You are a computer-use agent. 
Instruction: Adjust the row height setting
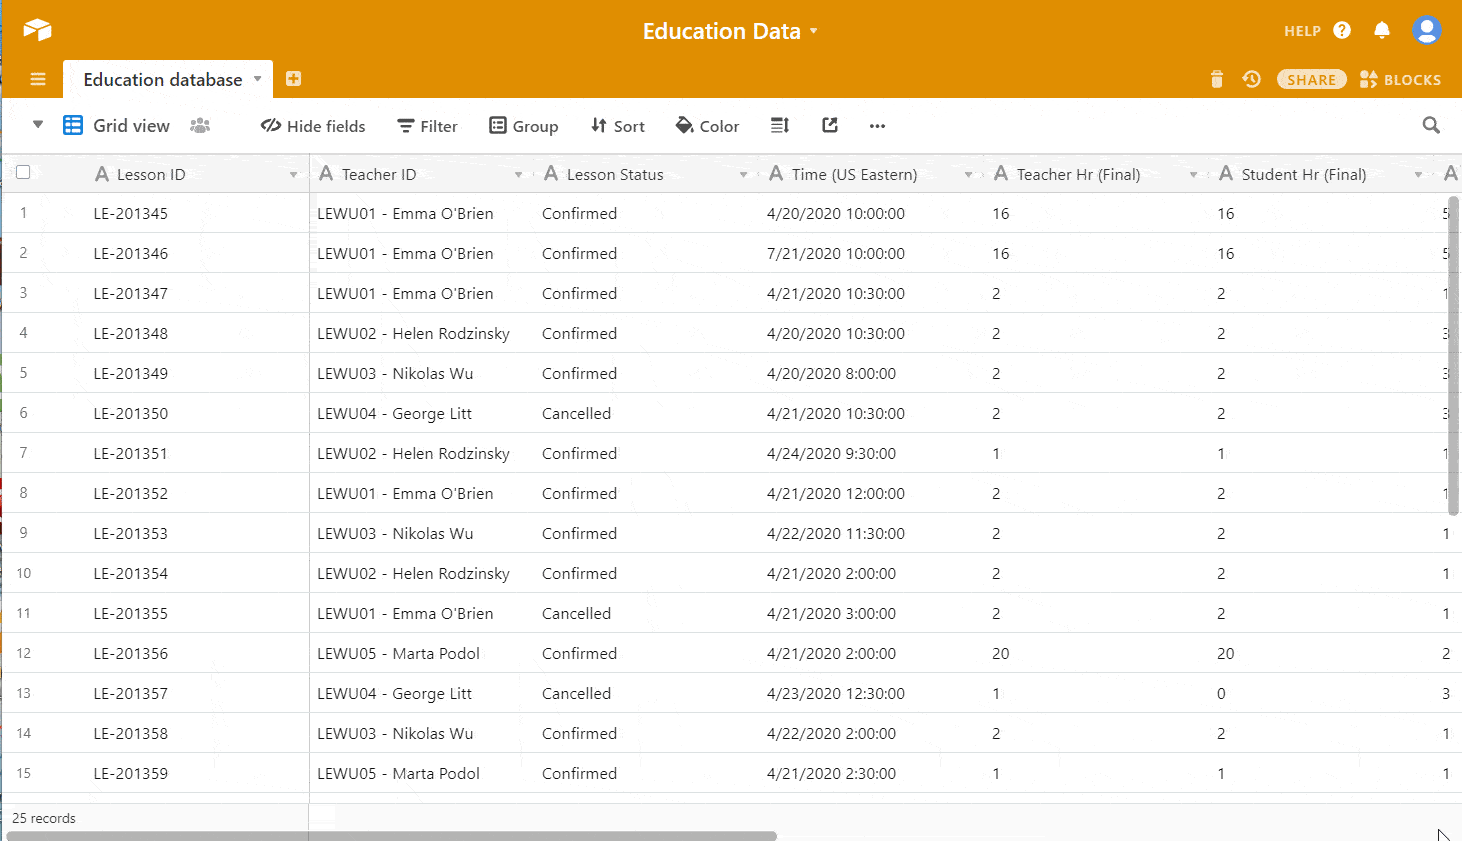coord(779,125)
